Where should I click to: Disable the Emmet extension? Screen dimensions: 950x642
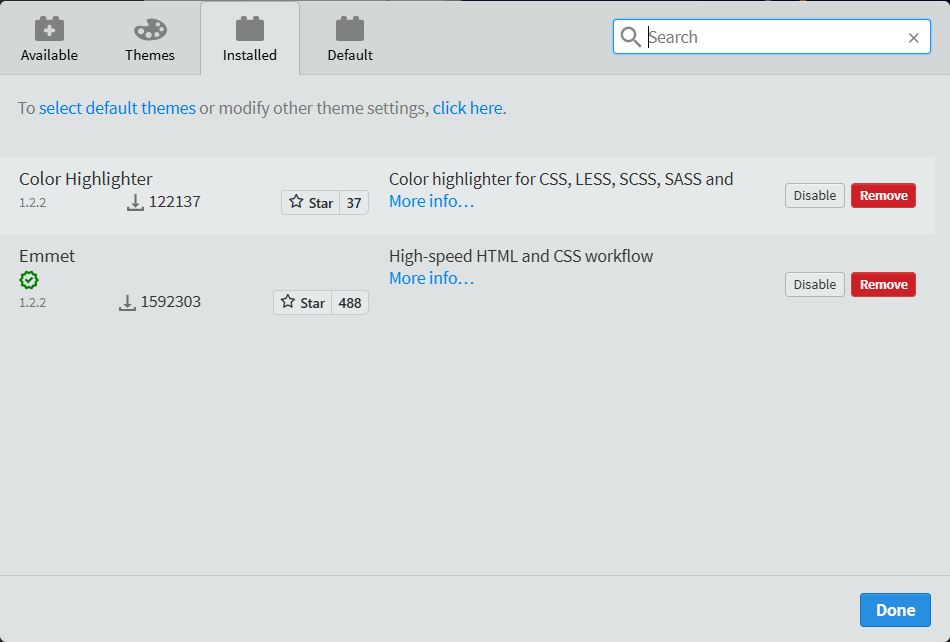pos(813,284)
